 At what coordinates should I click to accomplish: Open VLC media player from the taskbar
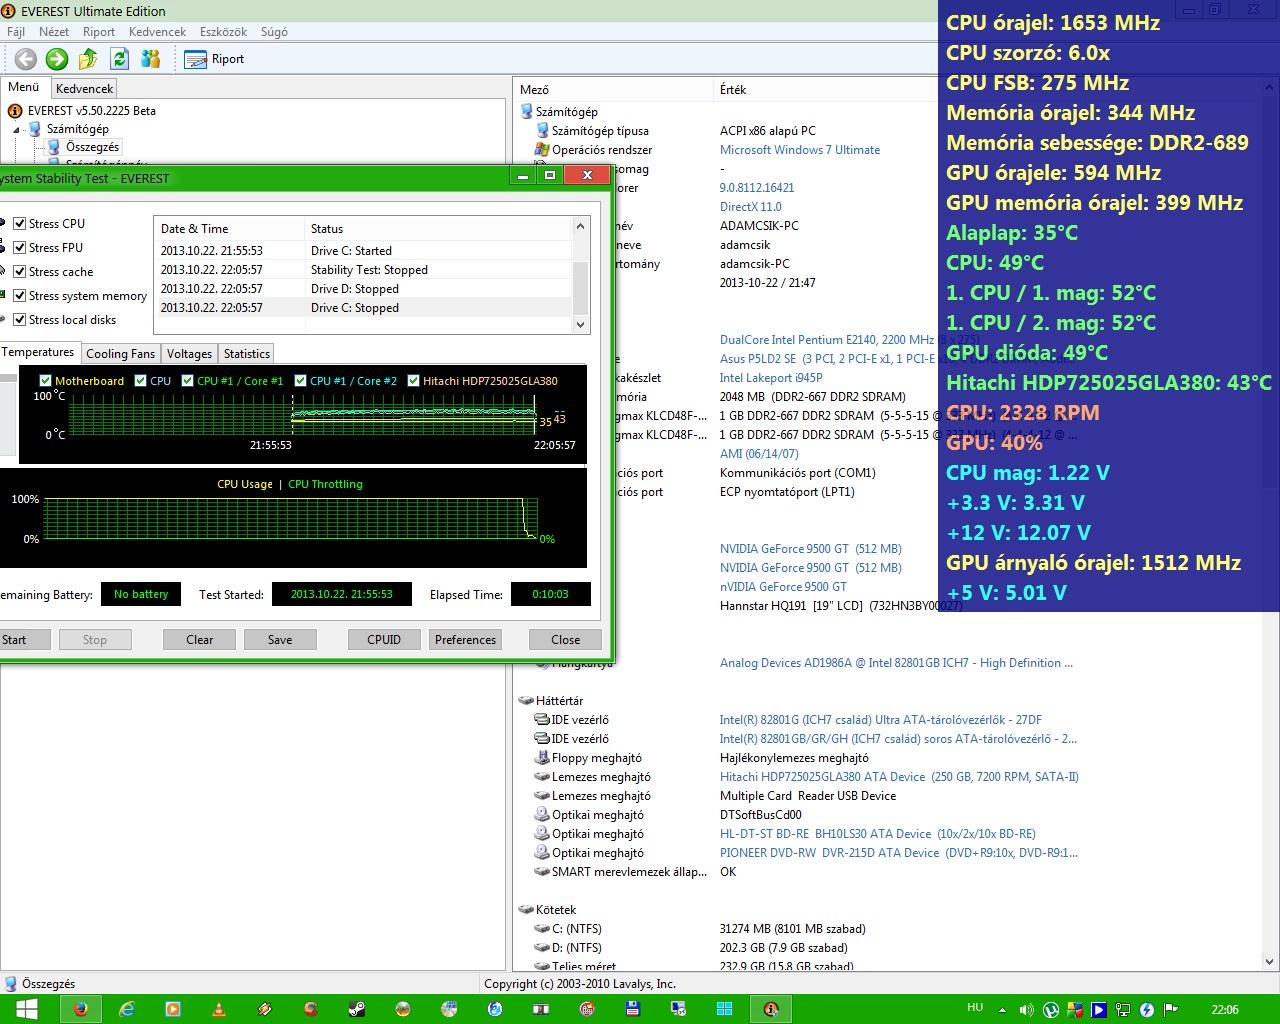(219, 1009)
